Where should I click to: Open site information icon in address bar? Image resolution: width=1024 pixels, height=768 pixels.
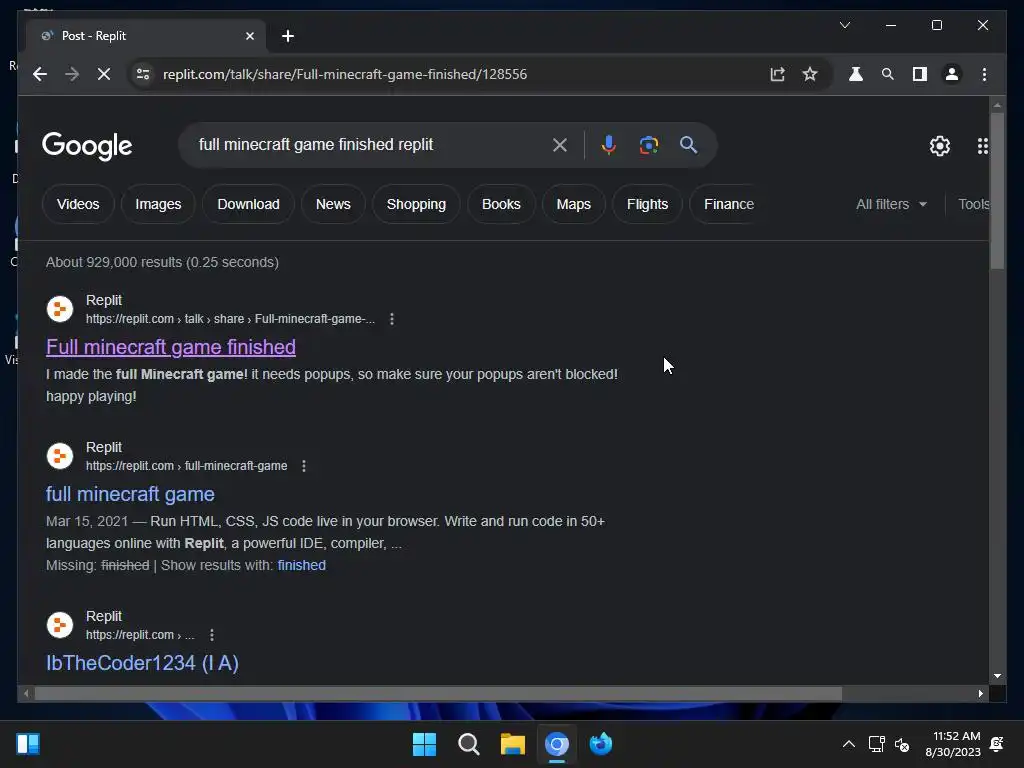[143, 74]
